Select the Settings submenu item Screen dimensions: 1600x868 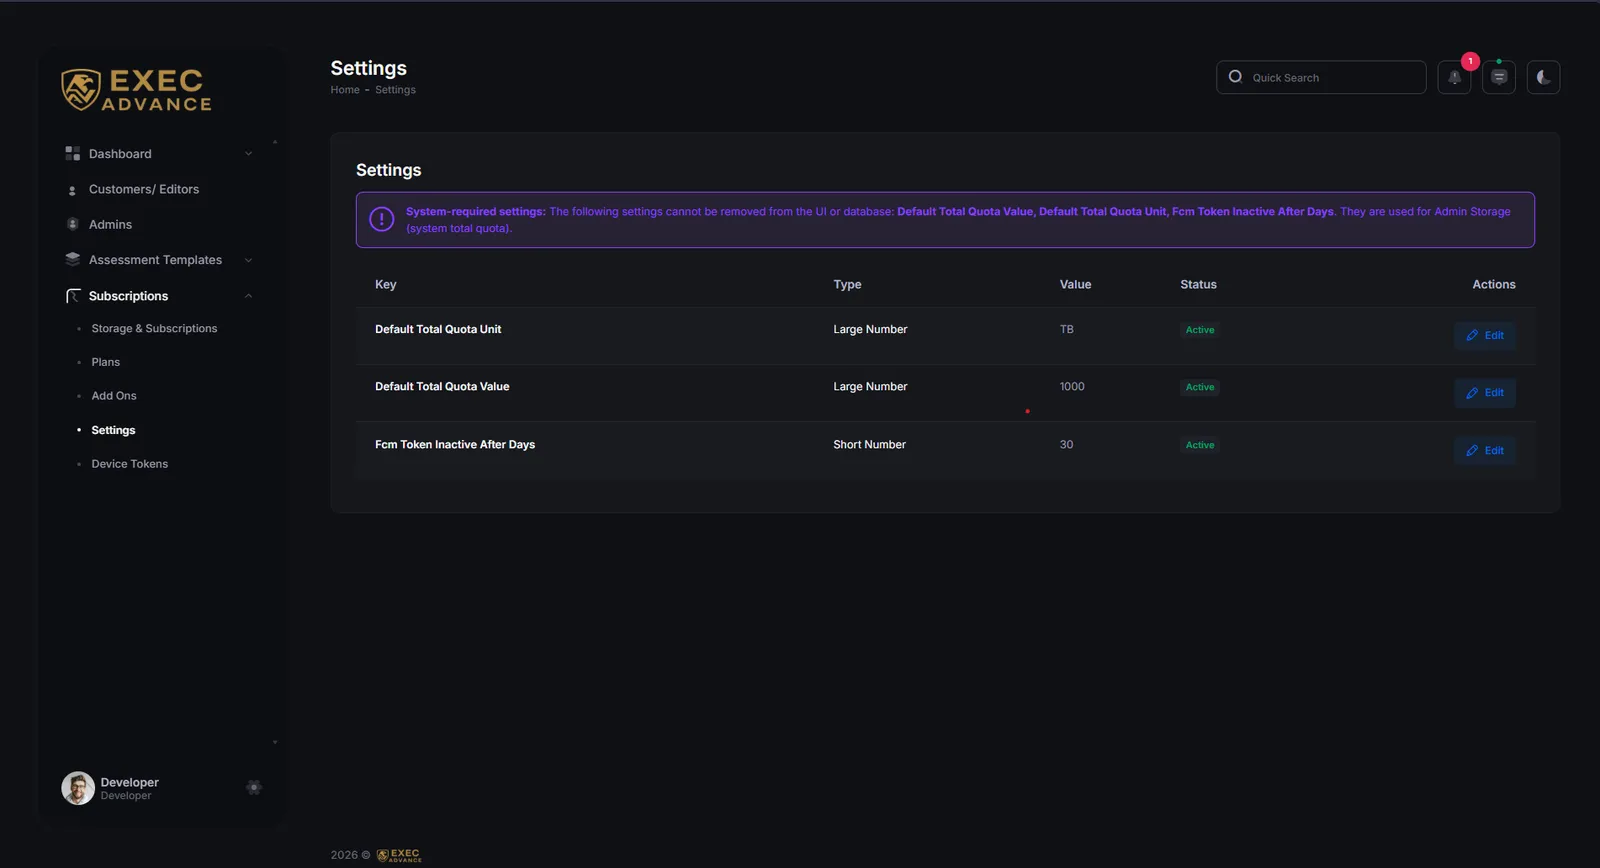tap(113, 430)
